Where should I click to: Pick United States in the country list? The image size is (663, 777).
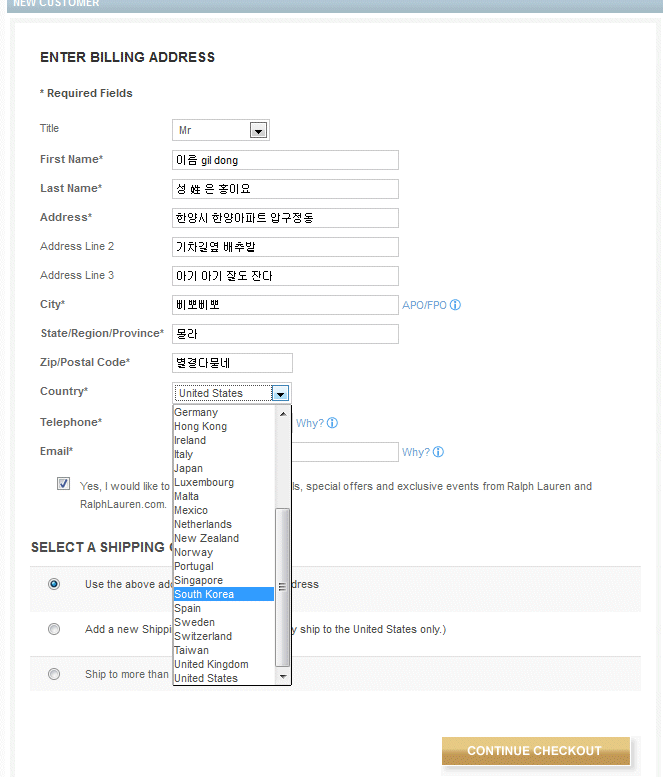tap(223, 678)
